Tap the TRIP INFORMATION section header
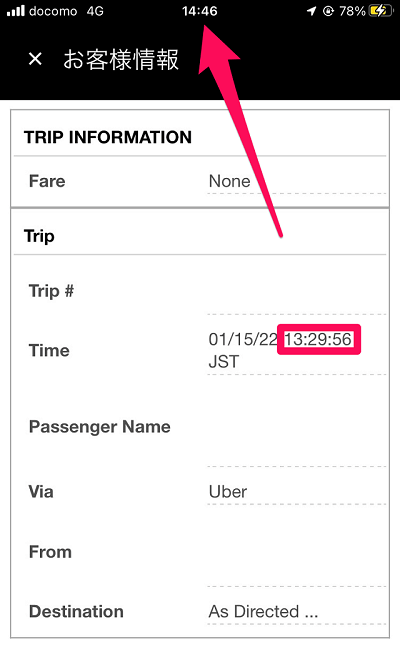The height and width of the screenshot is (652, 400). 108,137
